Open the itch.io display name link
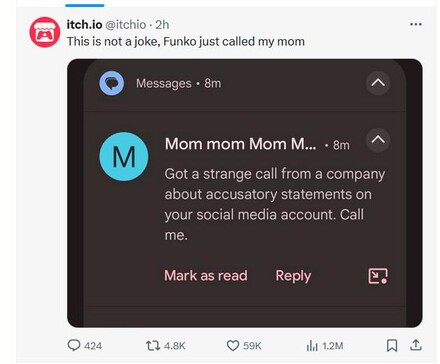Screen dimensions: 440x364 coord(84,24)
